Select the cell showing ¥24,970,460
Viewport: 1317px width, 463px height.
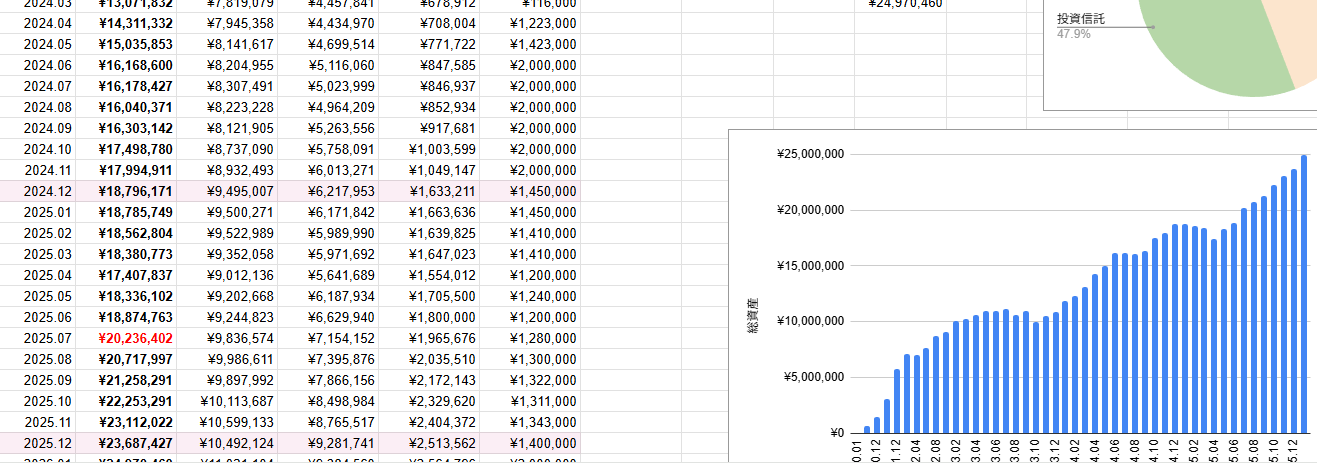(904, 4)
